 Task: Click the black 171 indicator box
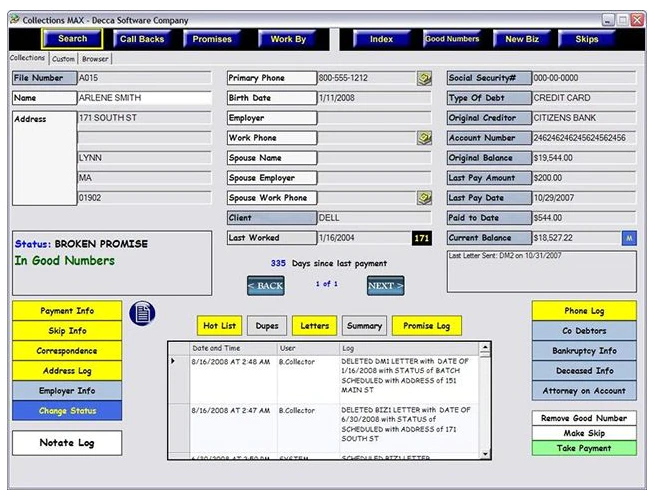[421, 238]
